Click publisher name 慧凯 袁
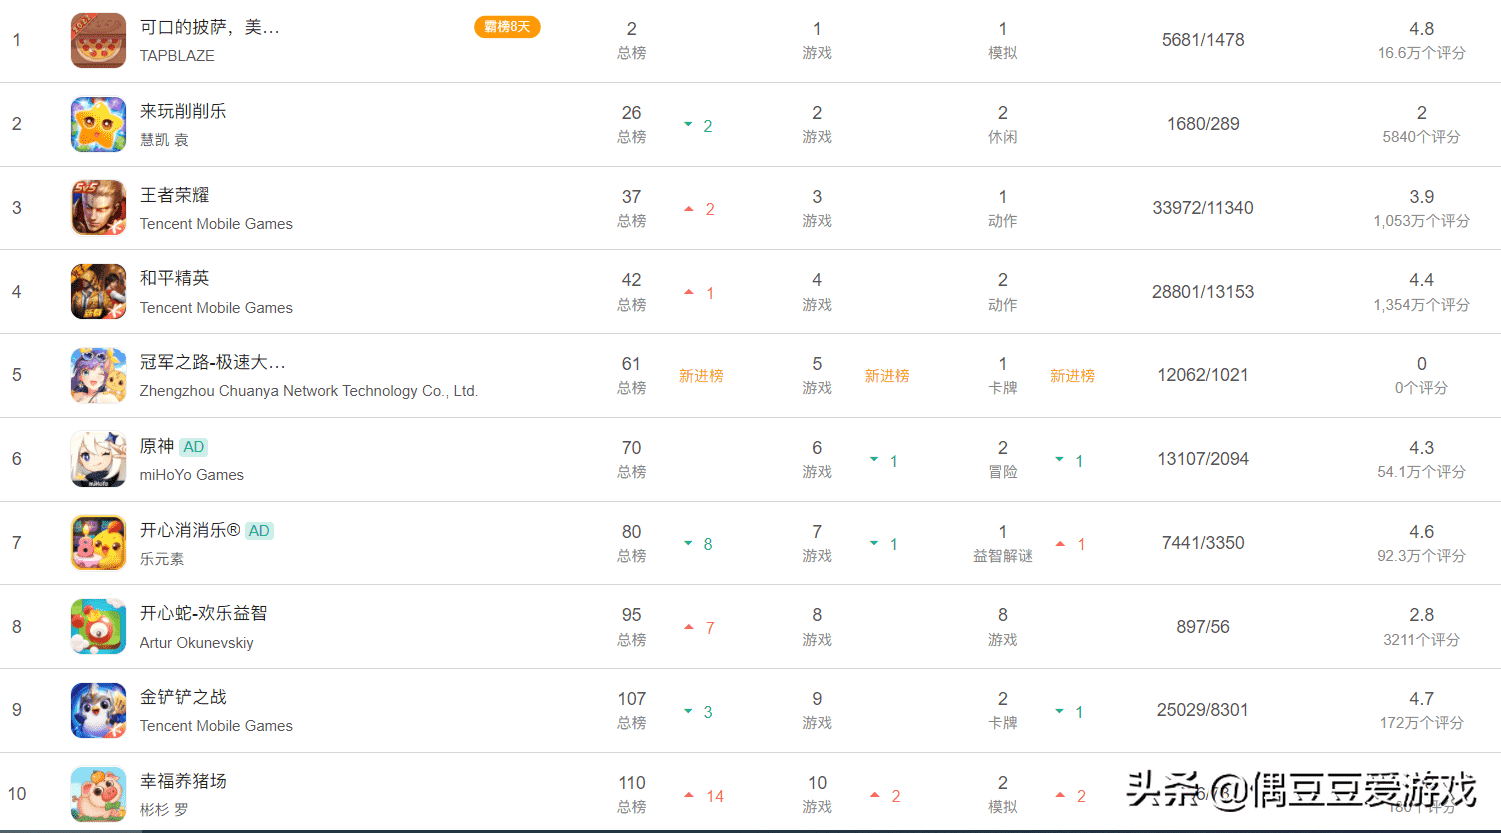This screenshot has height=833, width=1501. coord(164,140)
